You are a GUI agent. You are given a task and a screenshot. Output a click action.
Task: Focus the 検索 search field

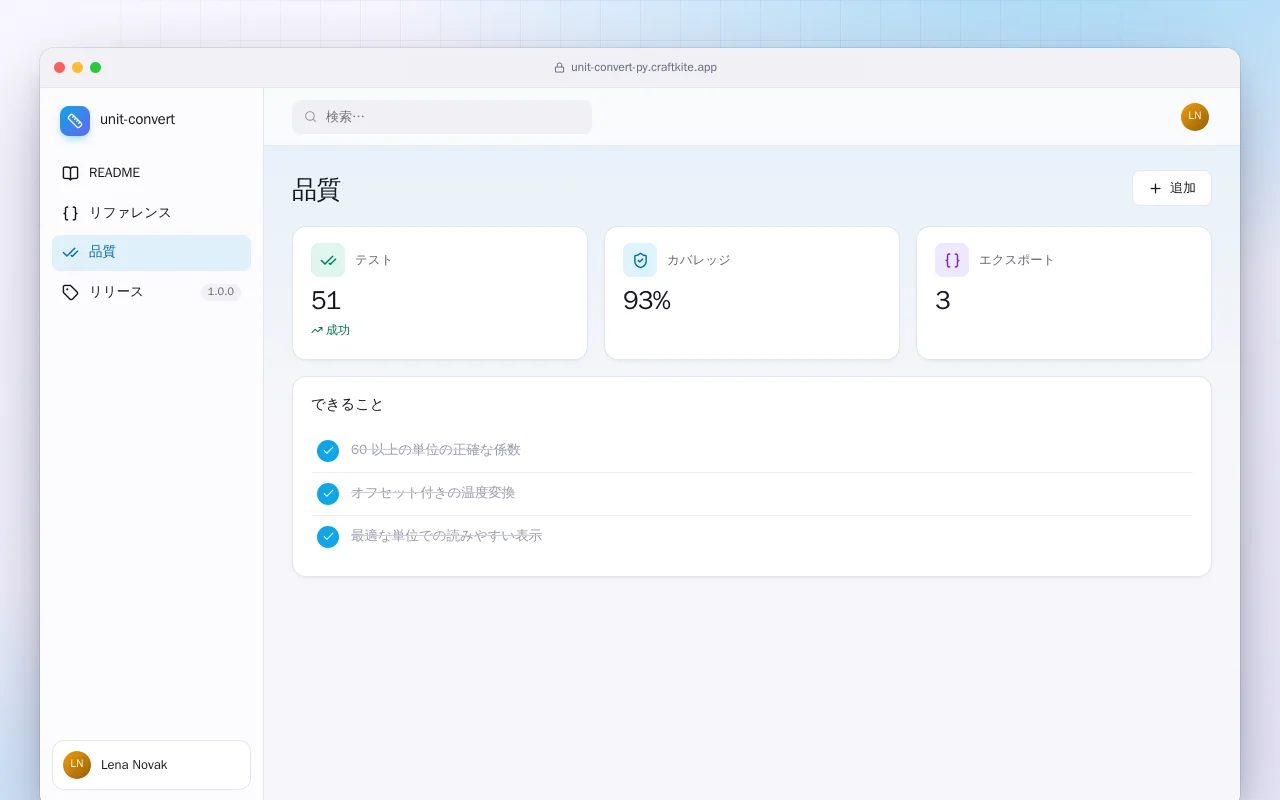pyautogui.click(x=442, y=117)
